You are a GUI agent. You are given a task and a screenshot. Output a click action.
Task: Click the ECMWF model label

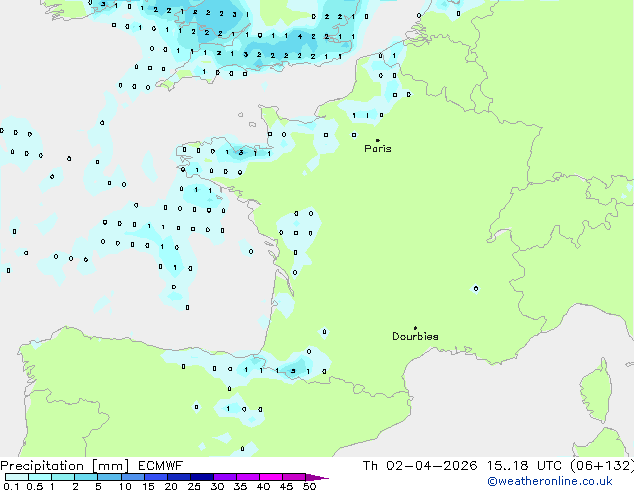click(x=161, y=466)
